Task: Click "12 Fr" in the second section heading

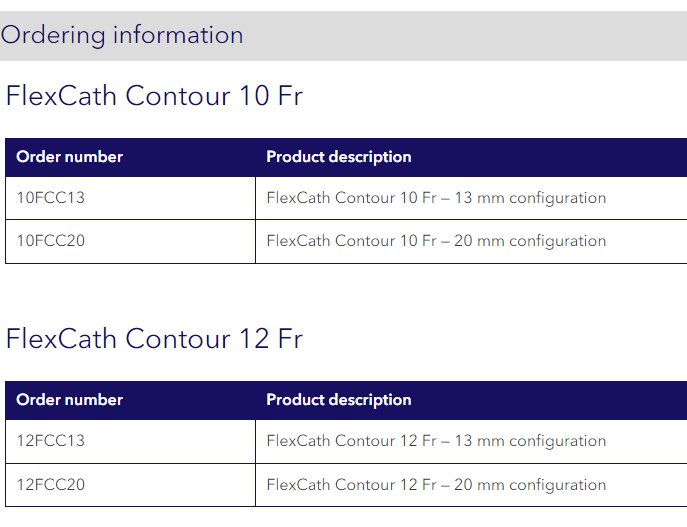Action: 270,339
